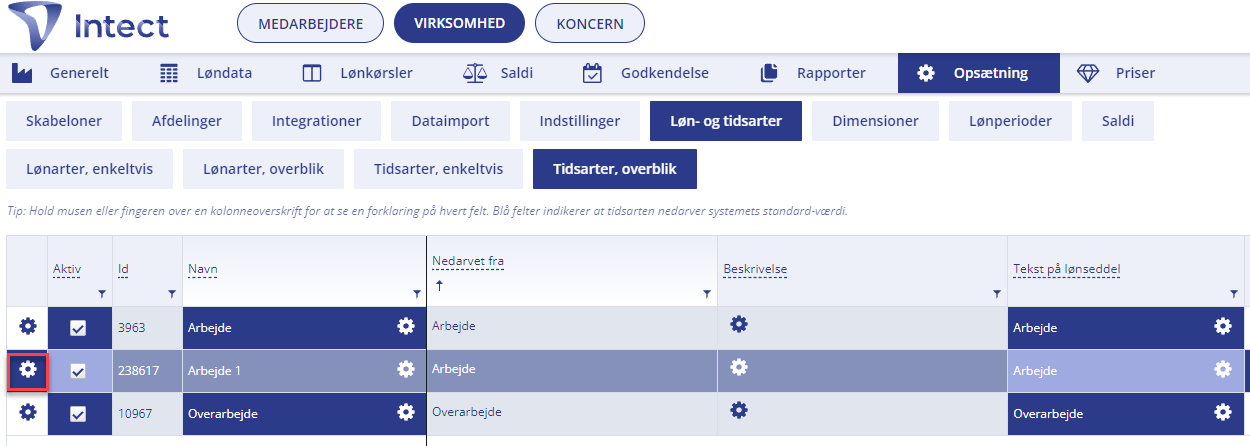Toggle Aktiv checkbox for Arbejde 1
The width and height of the screenshot is (1250, 446).
[78, 371]
